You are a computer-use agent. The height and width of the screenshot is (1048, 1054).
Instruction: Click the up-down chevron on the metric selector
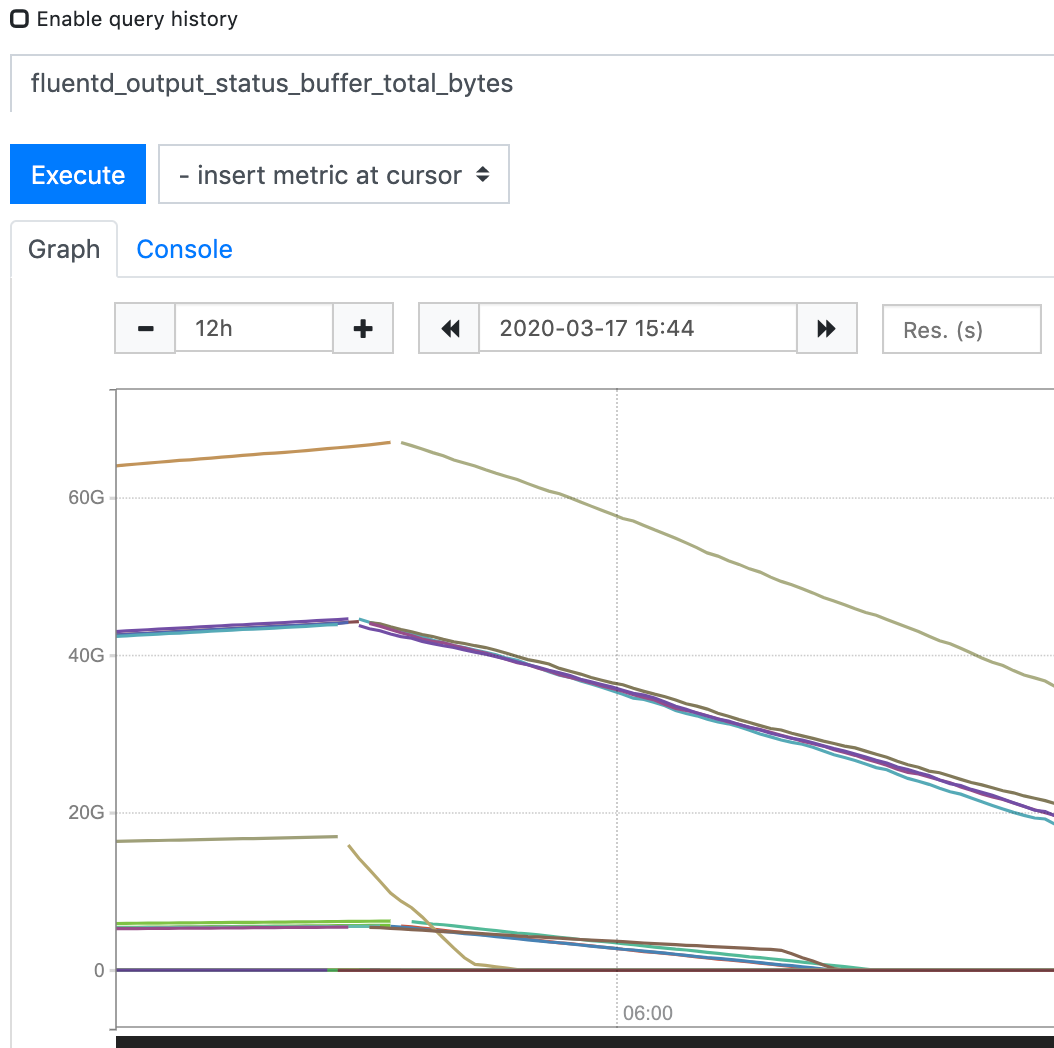pyautogui.click(x=483, y=174)
